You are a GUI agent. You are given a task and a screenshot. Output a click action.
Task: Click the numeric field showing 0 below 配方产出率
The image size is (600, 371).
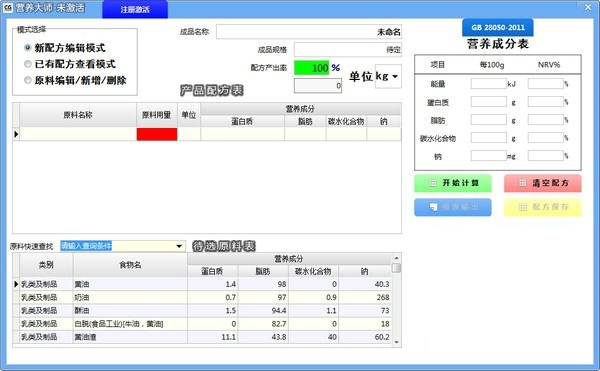click(x=318, y=85)
